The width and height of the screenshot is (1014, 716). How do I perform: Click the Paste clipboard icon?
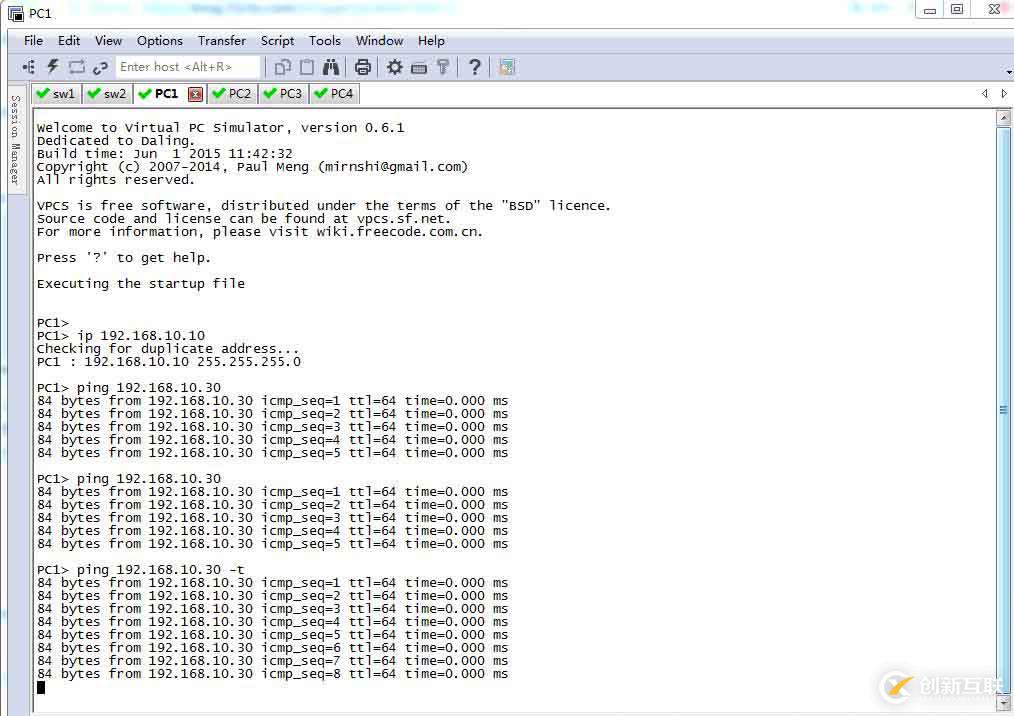tap(307, 67)
